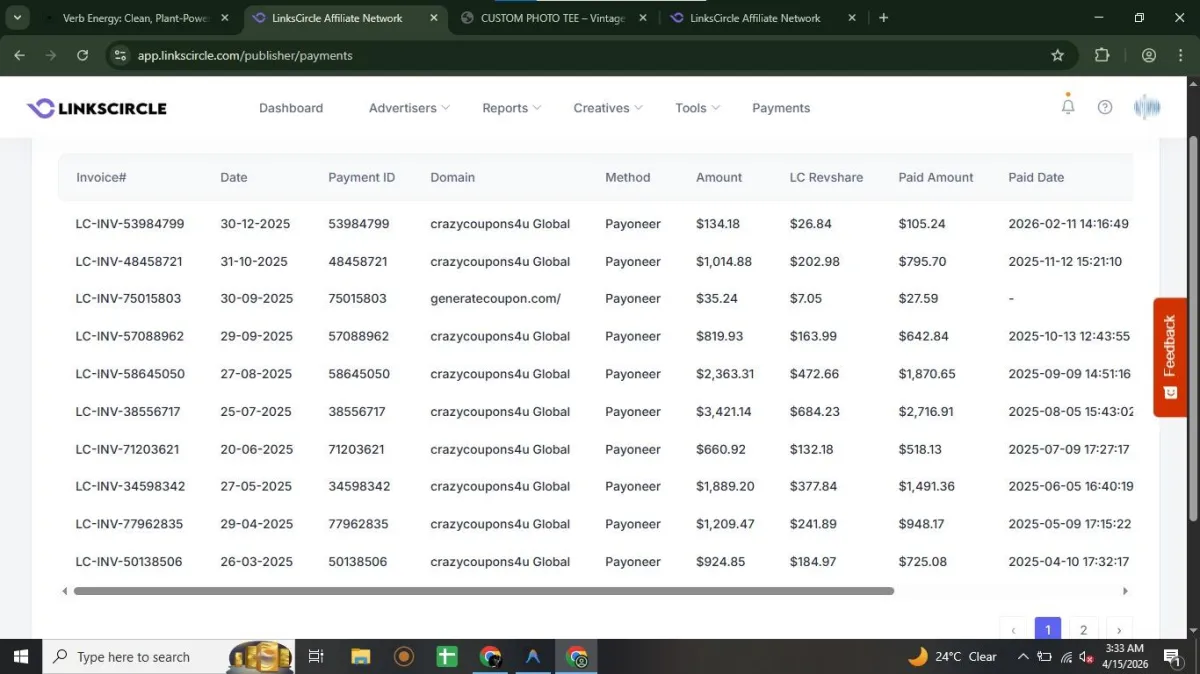Open File Explorer from the taskbar
This screenshot has height=674, width=1200.
tap(360, 657)
